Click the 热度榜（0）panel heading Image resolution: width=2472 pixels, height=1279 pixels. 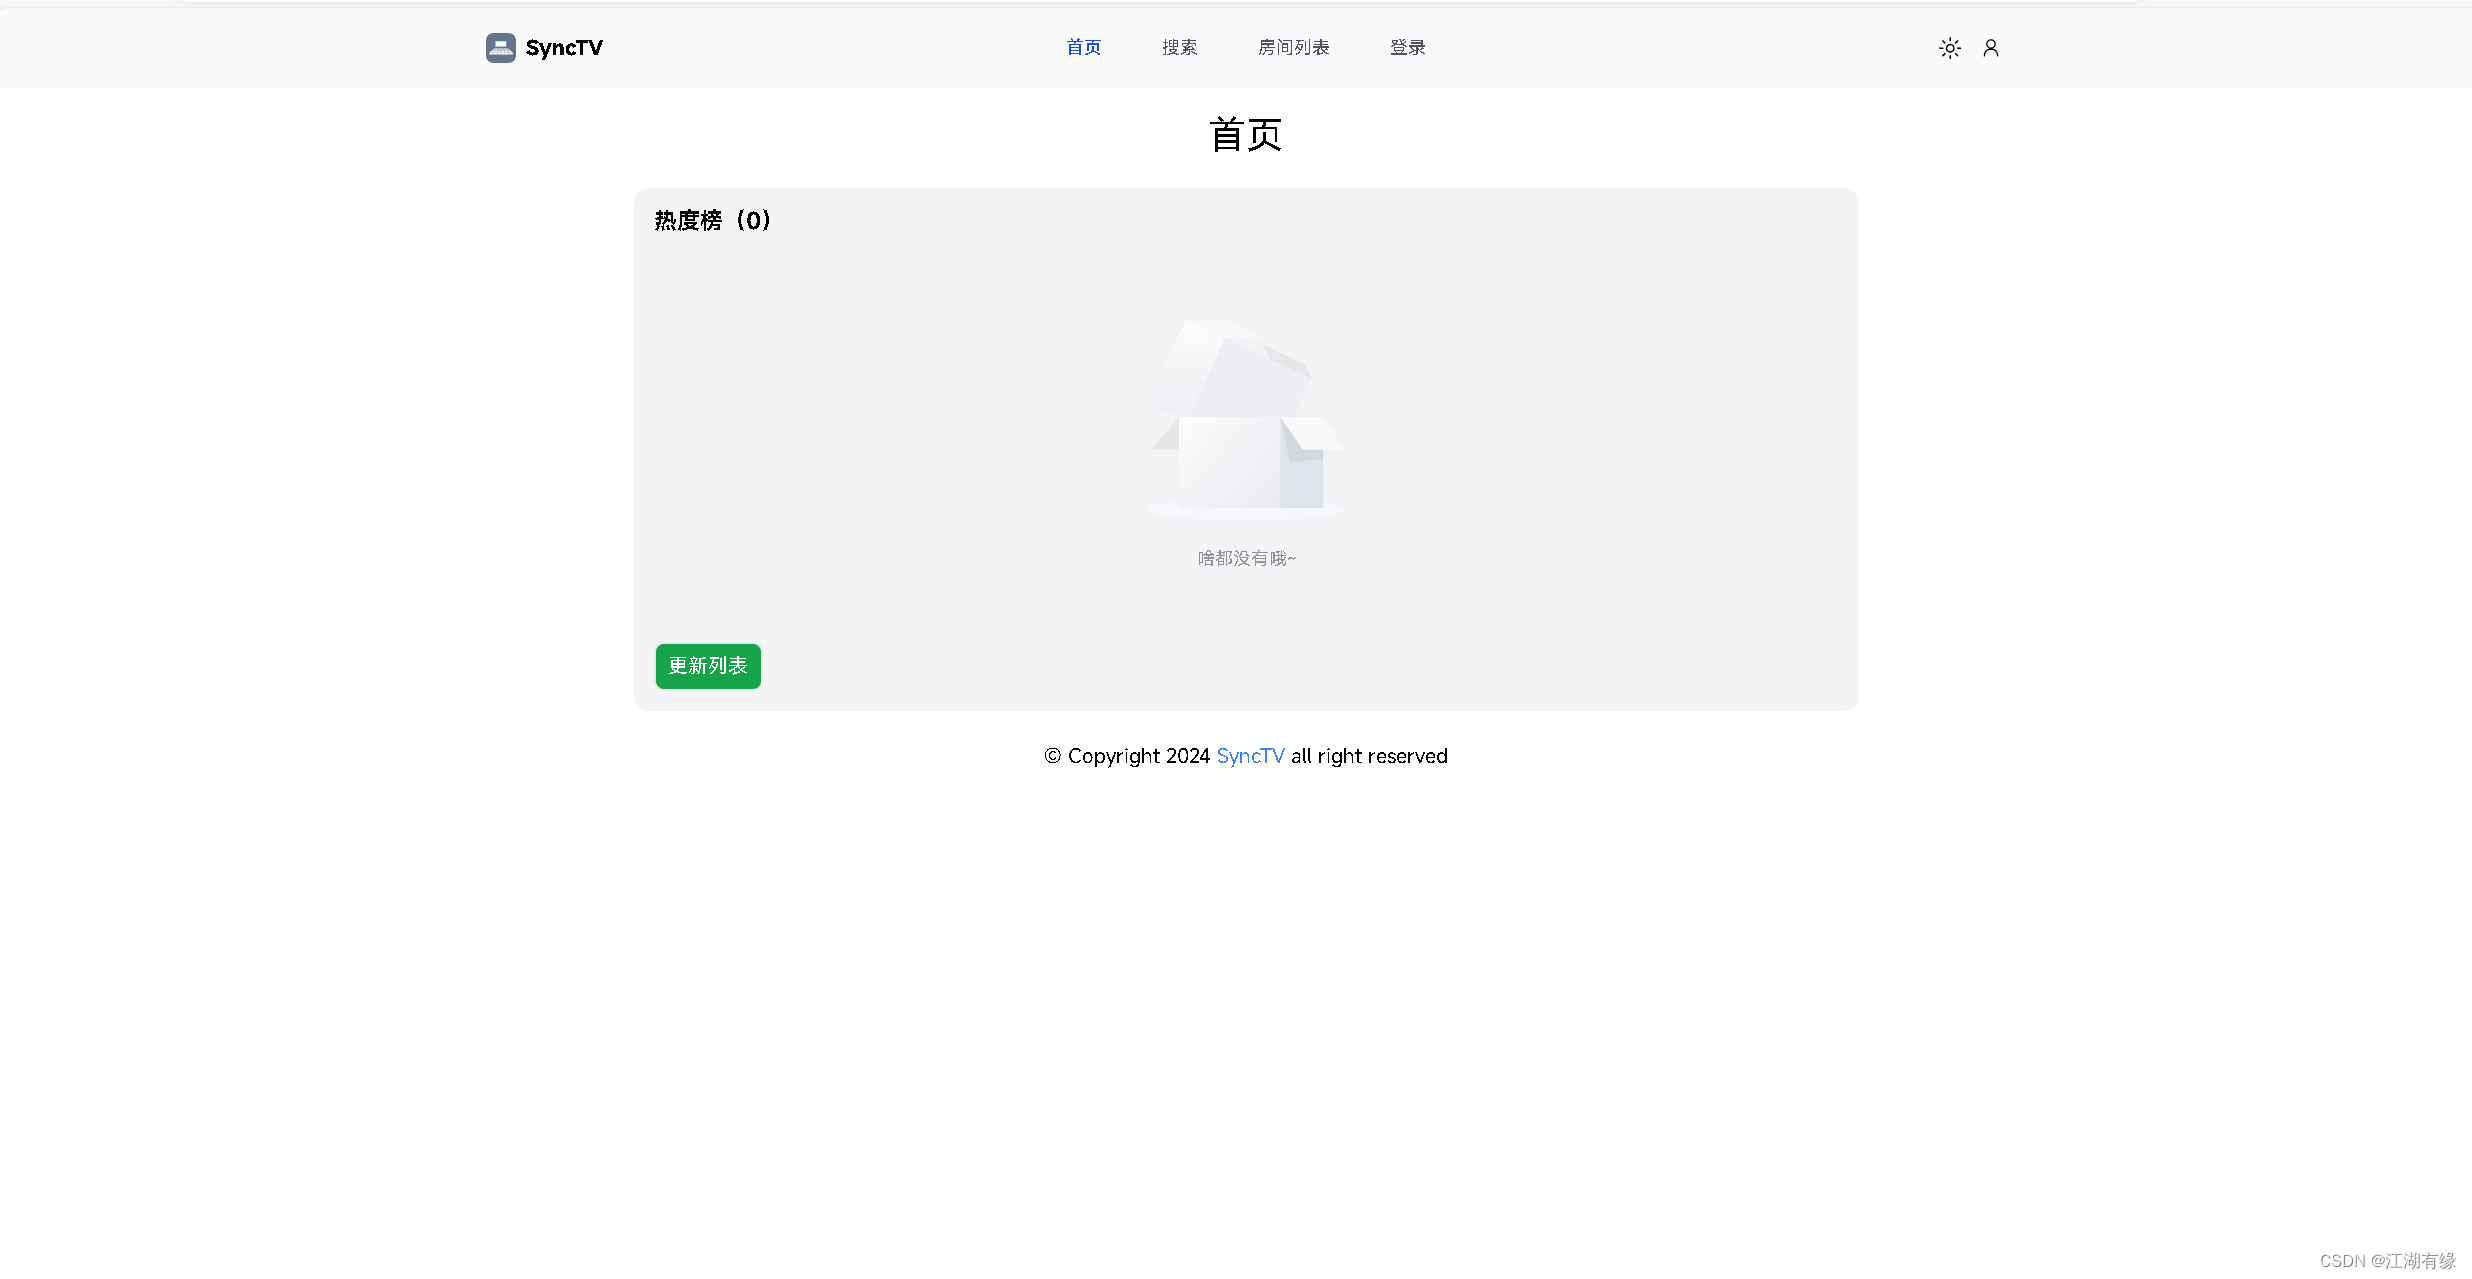pyautogui.click(x=712, y=220)
